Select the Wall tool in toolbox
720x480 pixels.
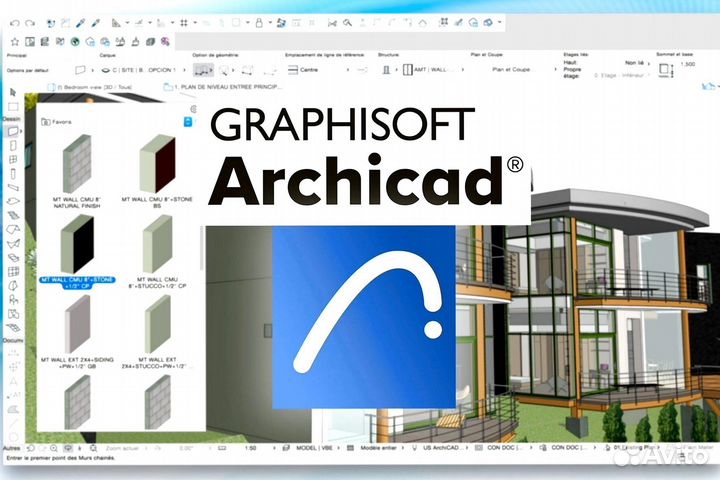[13, 131]
